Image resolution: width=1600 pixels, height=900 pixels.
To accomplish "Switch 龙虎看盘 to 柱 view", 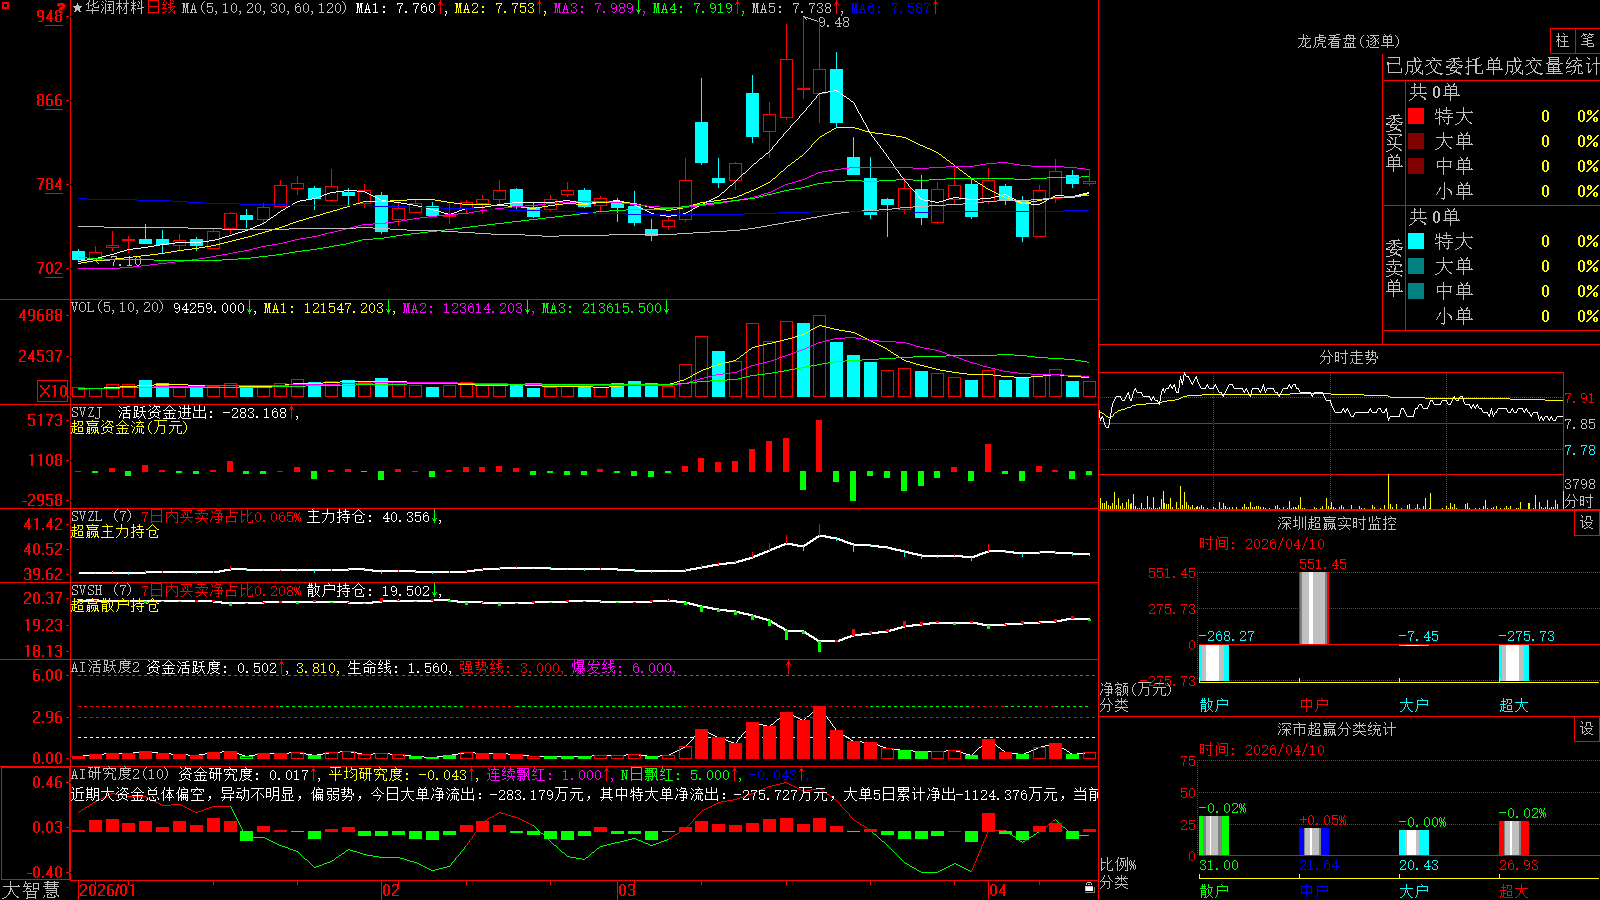I will tap(1562, 40).
